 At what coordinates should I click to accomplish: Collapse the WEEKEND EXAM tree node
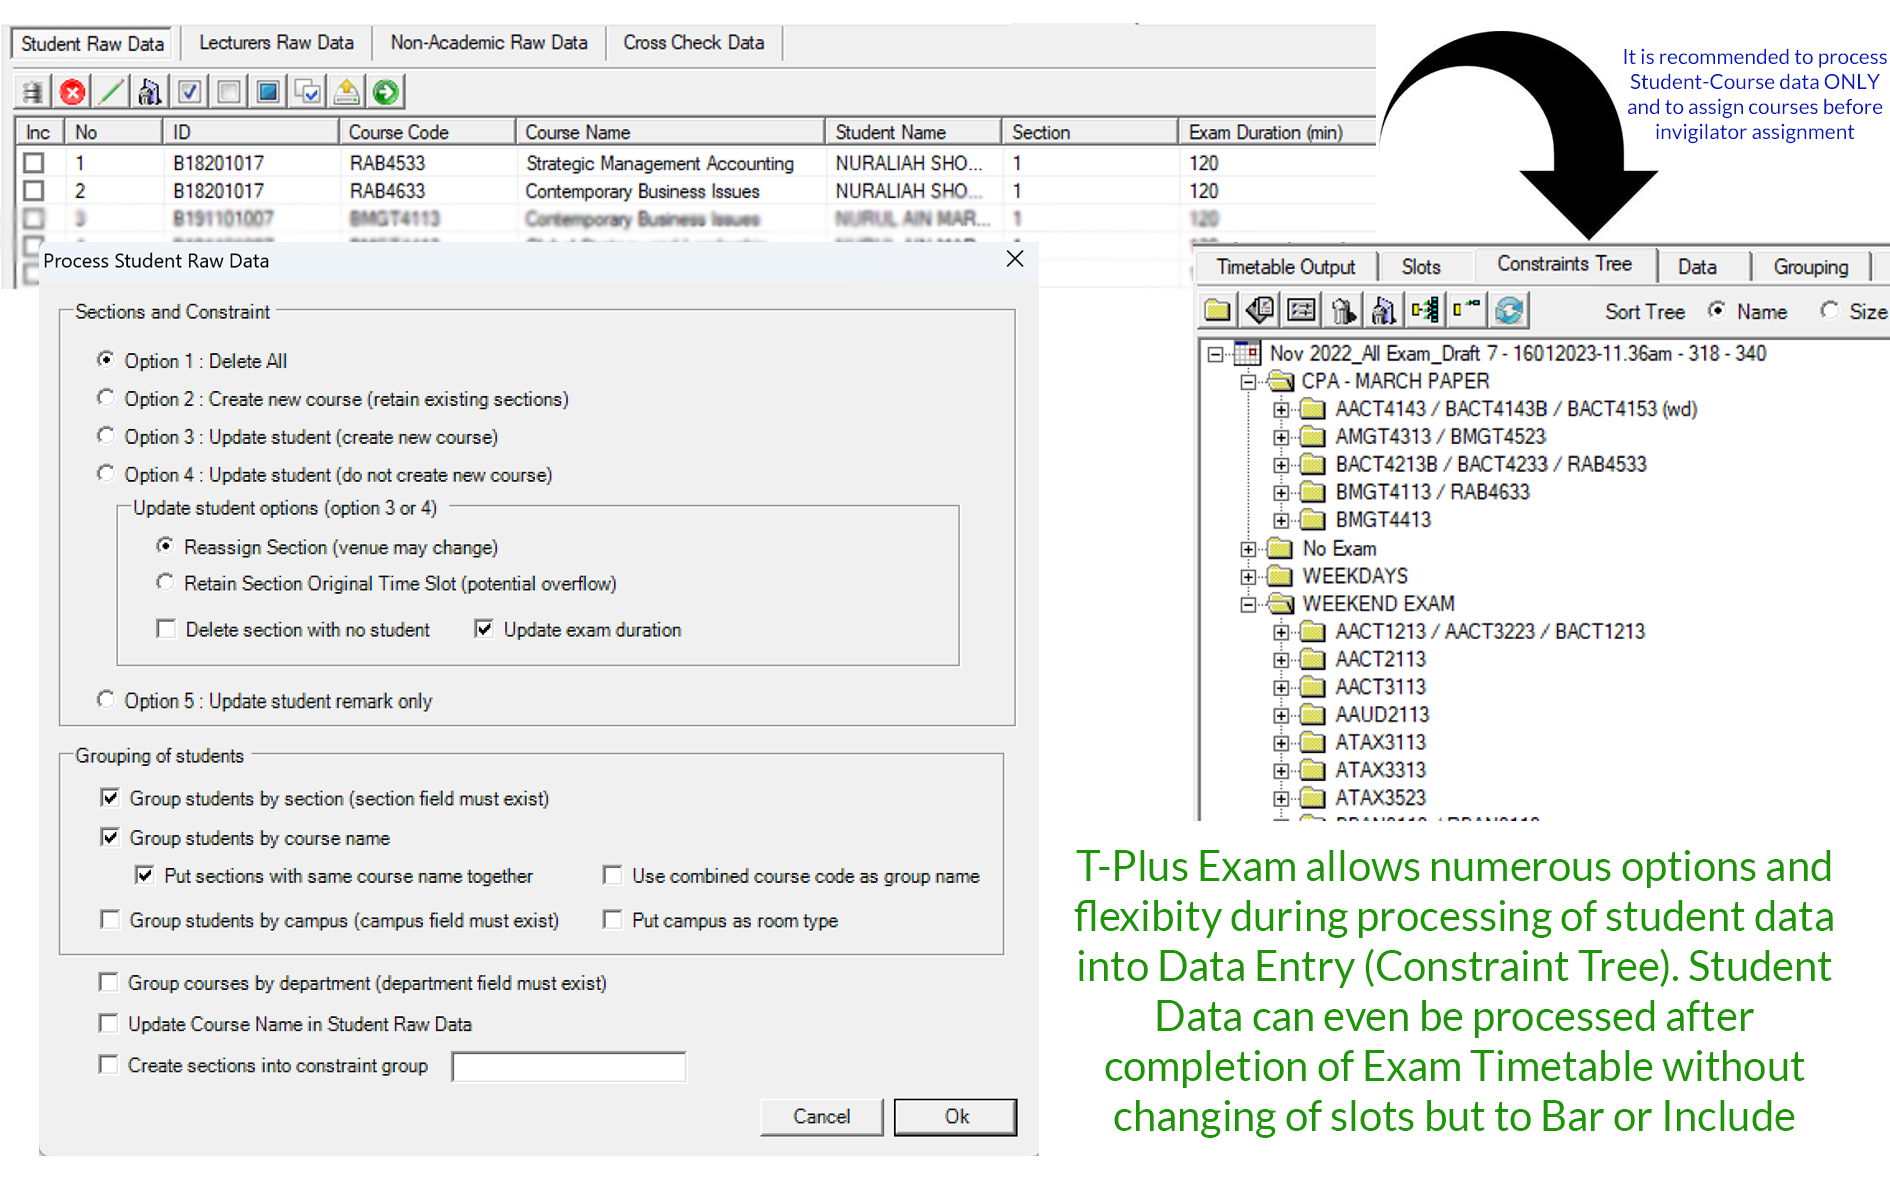tap(1248, 604)
